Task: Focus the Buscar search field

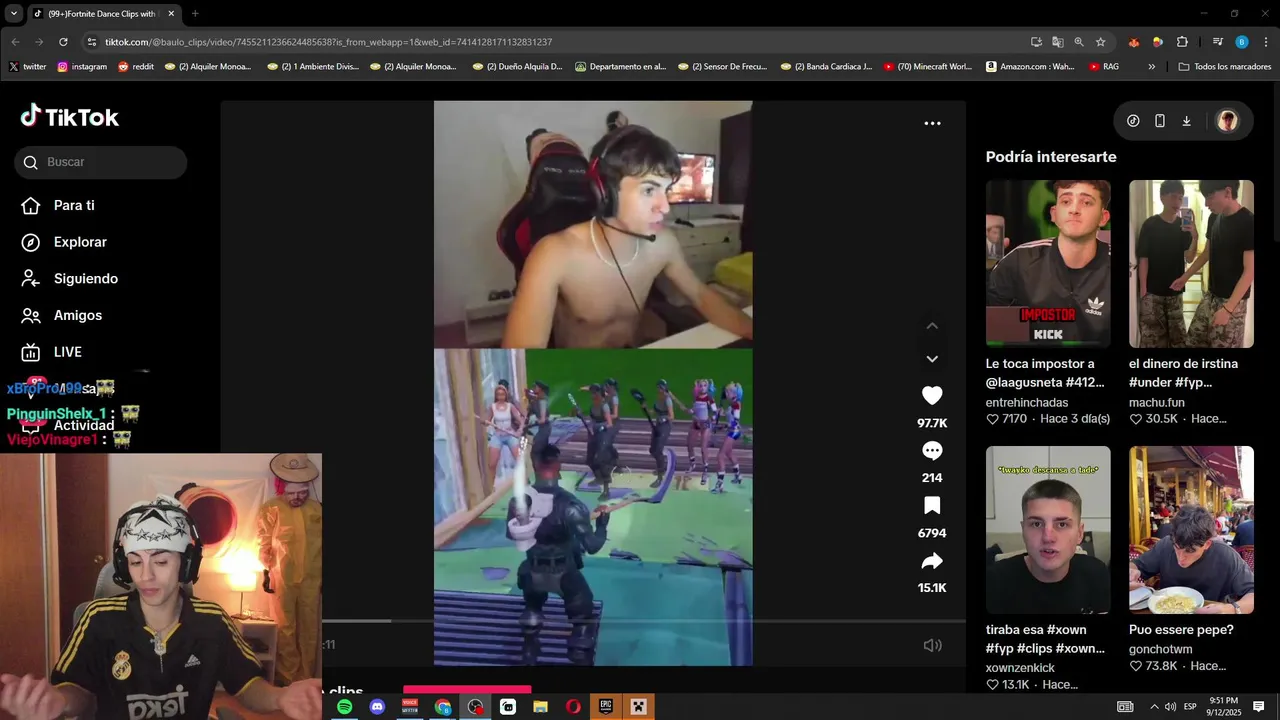Action: (100, 162)
